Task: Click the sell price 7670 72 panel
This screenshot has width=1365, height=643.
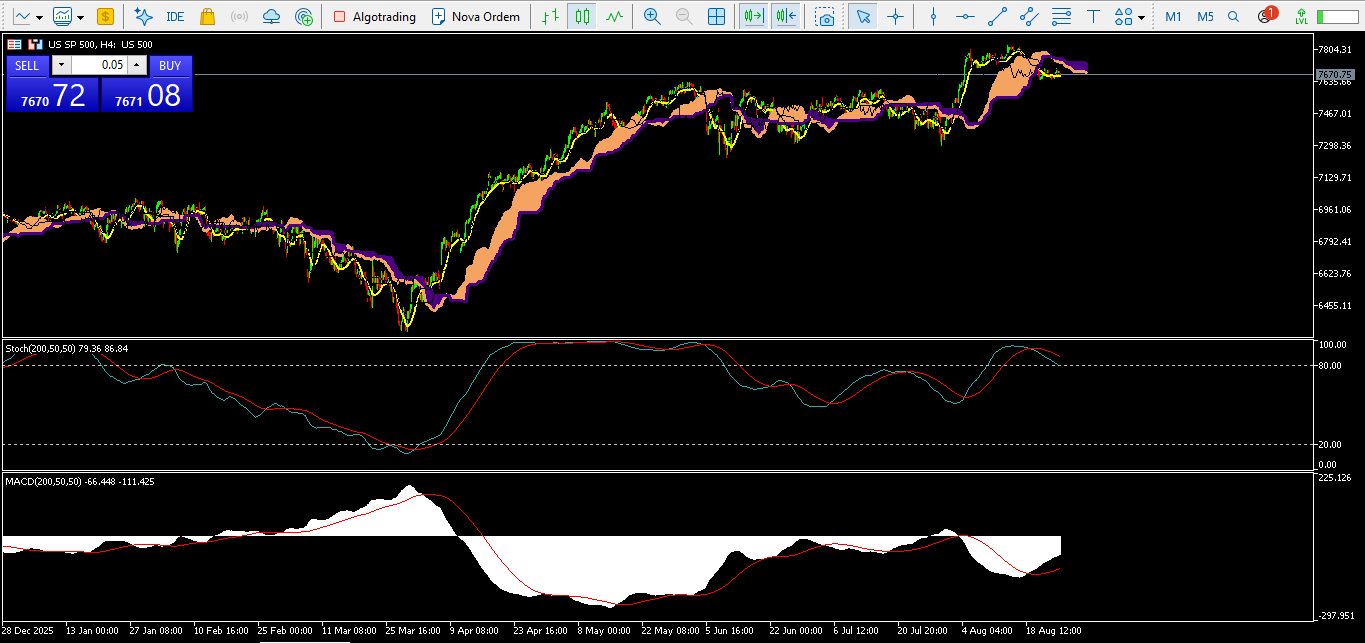Action: point(51,95)
